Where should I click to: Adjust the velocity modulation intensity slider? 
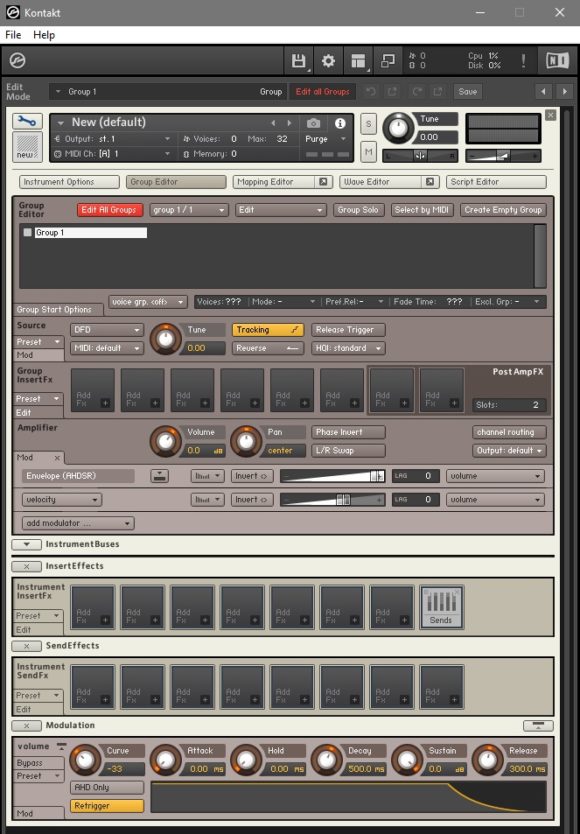[x=333, y=500]
